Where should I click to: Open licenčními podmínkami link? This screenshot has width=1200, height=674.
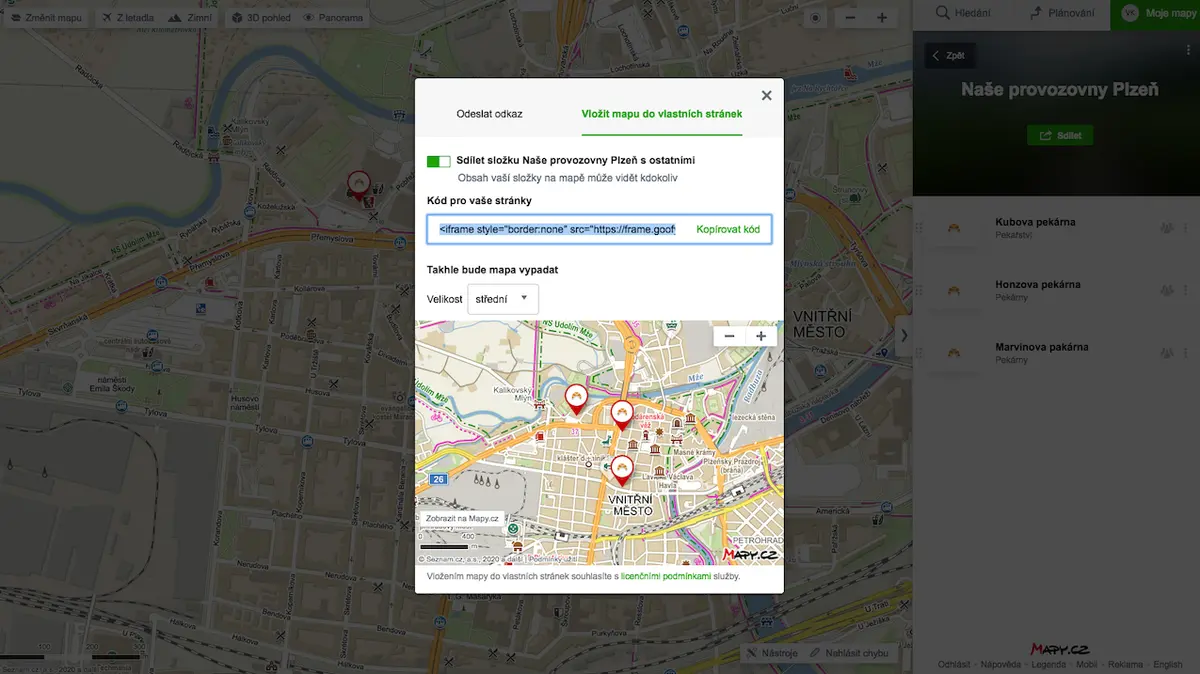point(665,577)
